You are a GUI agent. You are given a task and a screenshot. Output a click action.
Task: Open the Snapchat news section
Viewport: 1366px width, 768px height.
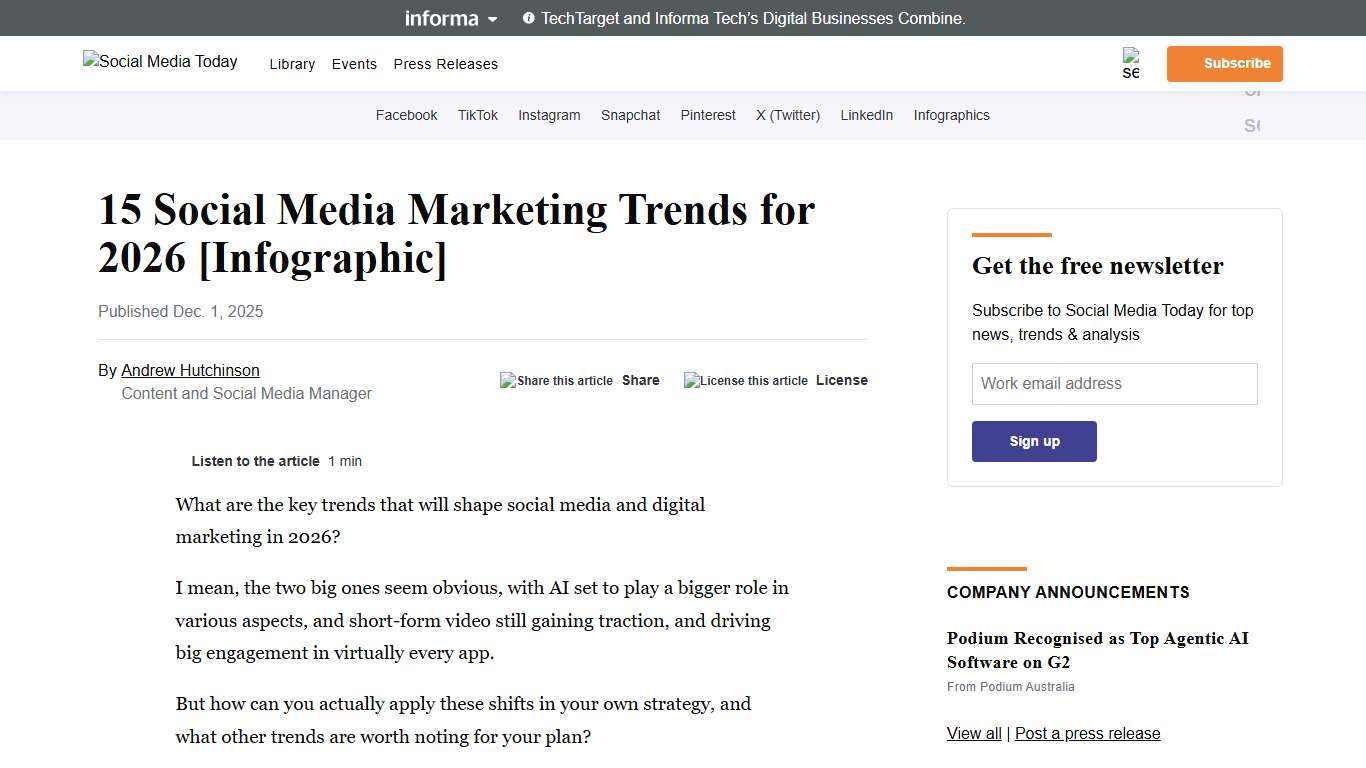pos(630,115)
